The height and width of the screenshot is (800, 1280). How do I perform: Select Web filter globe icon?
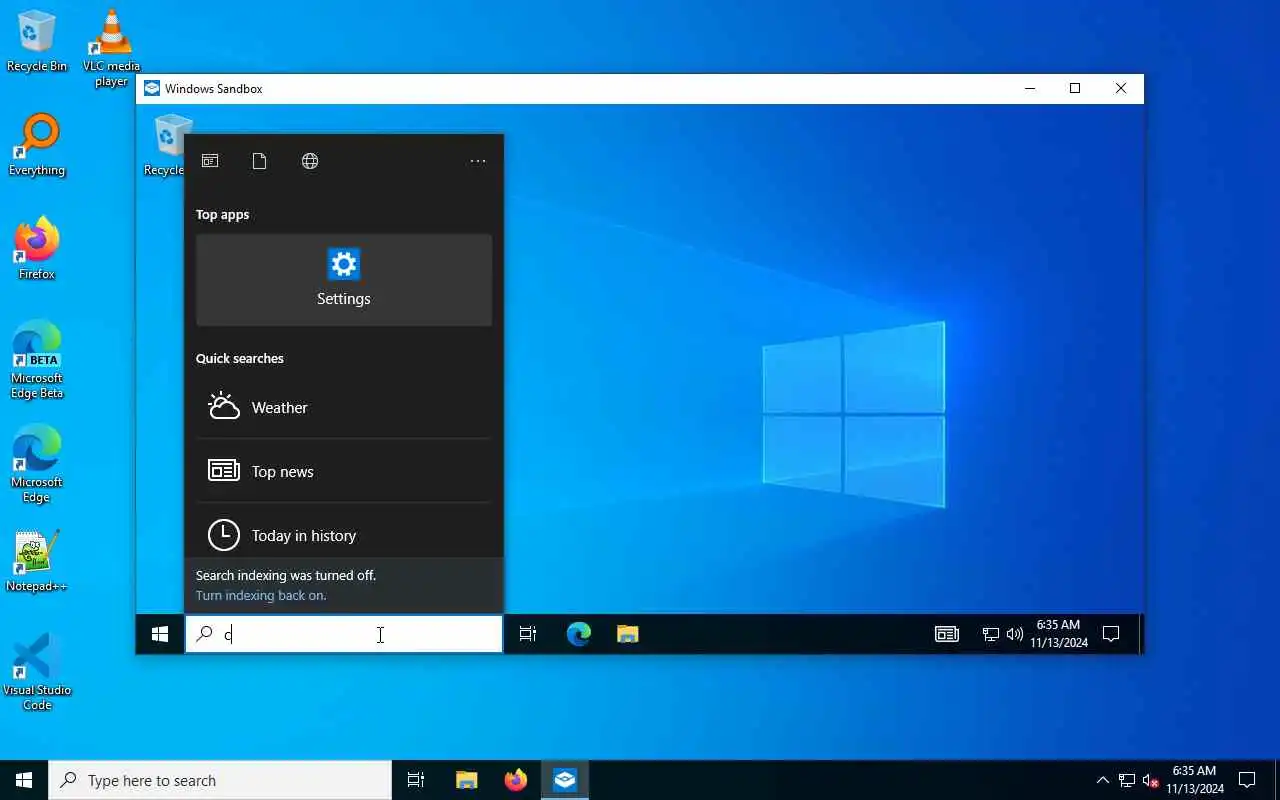click(x=310, y=161)
